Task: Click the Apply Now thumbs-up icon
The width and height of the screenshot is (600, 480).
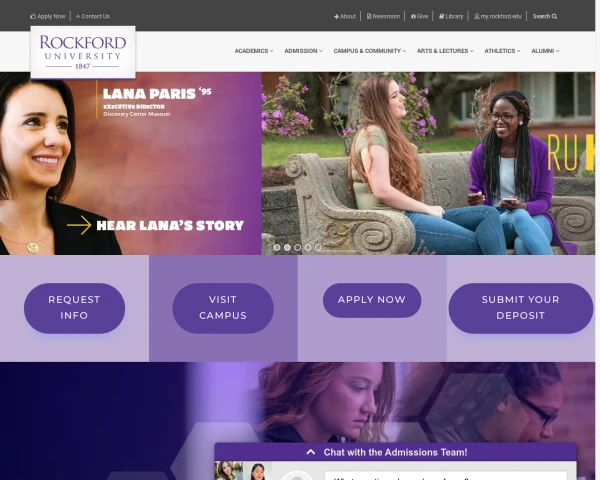Action: [x=33, y=16]
